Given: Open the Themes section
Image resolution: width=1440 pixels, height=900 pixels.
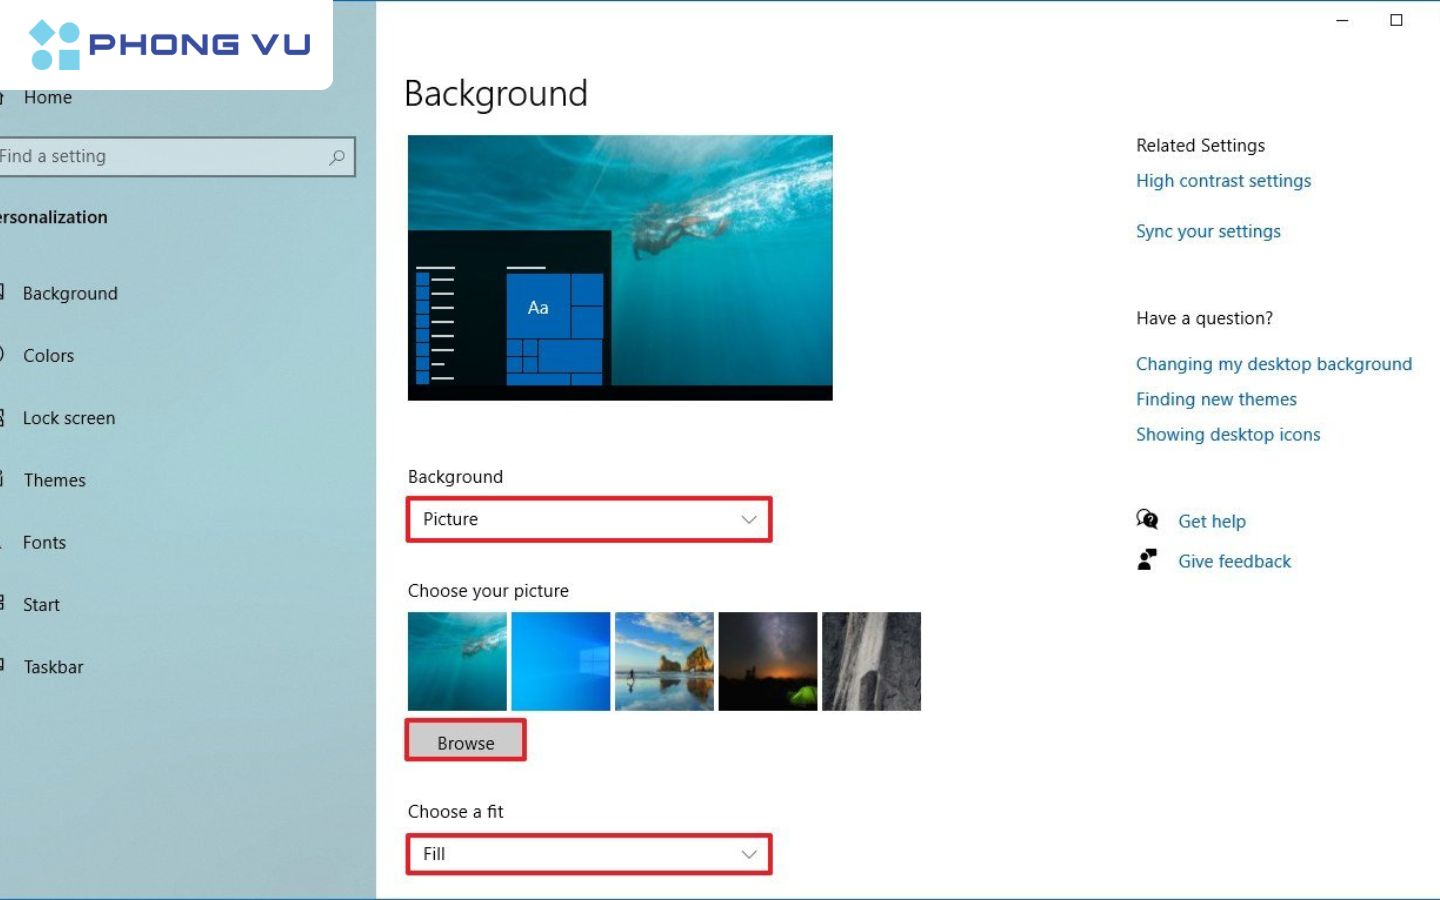Looking at the screenshot, I should (x=54, y=480).
